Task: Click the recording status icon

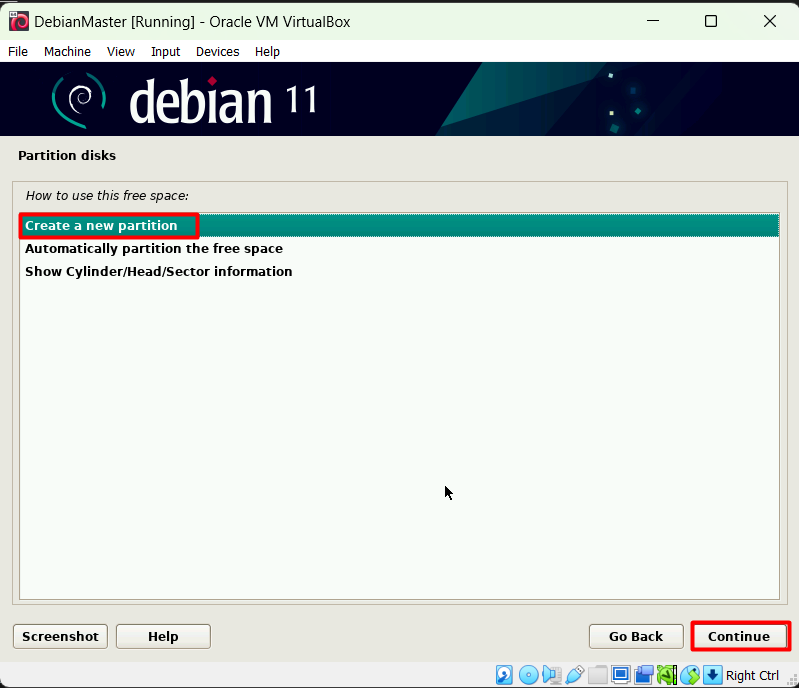Action: click(644, 675)
